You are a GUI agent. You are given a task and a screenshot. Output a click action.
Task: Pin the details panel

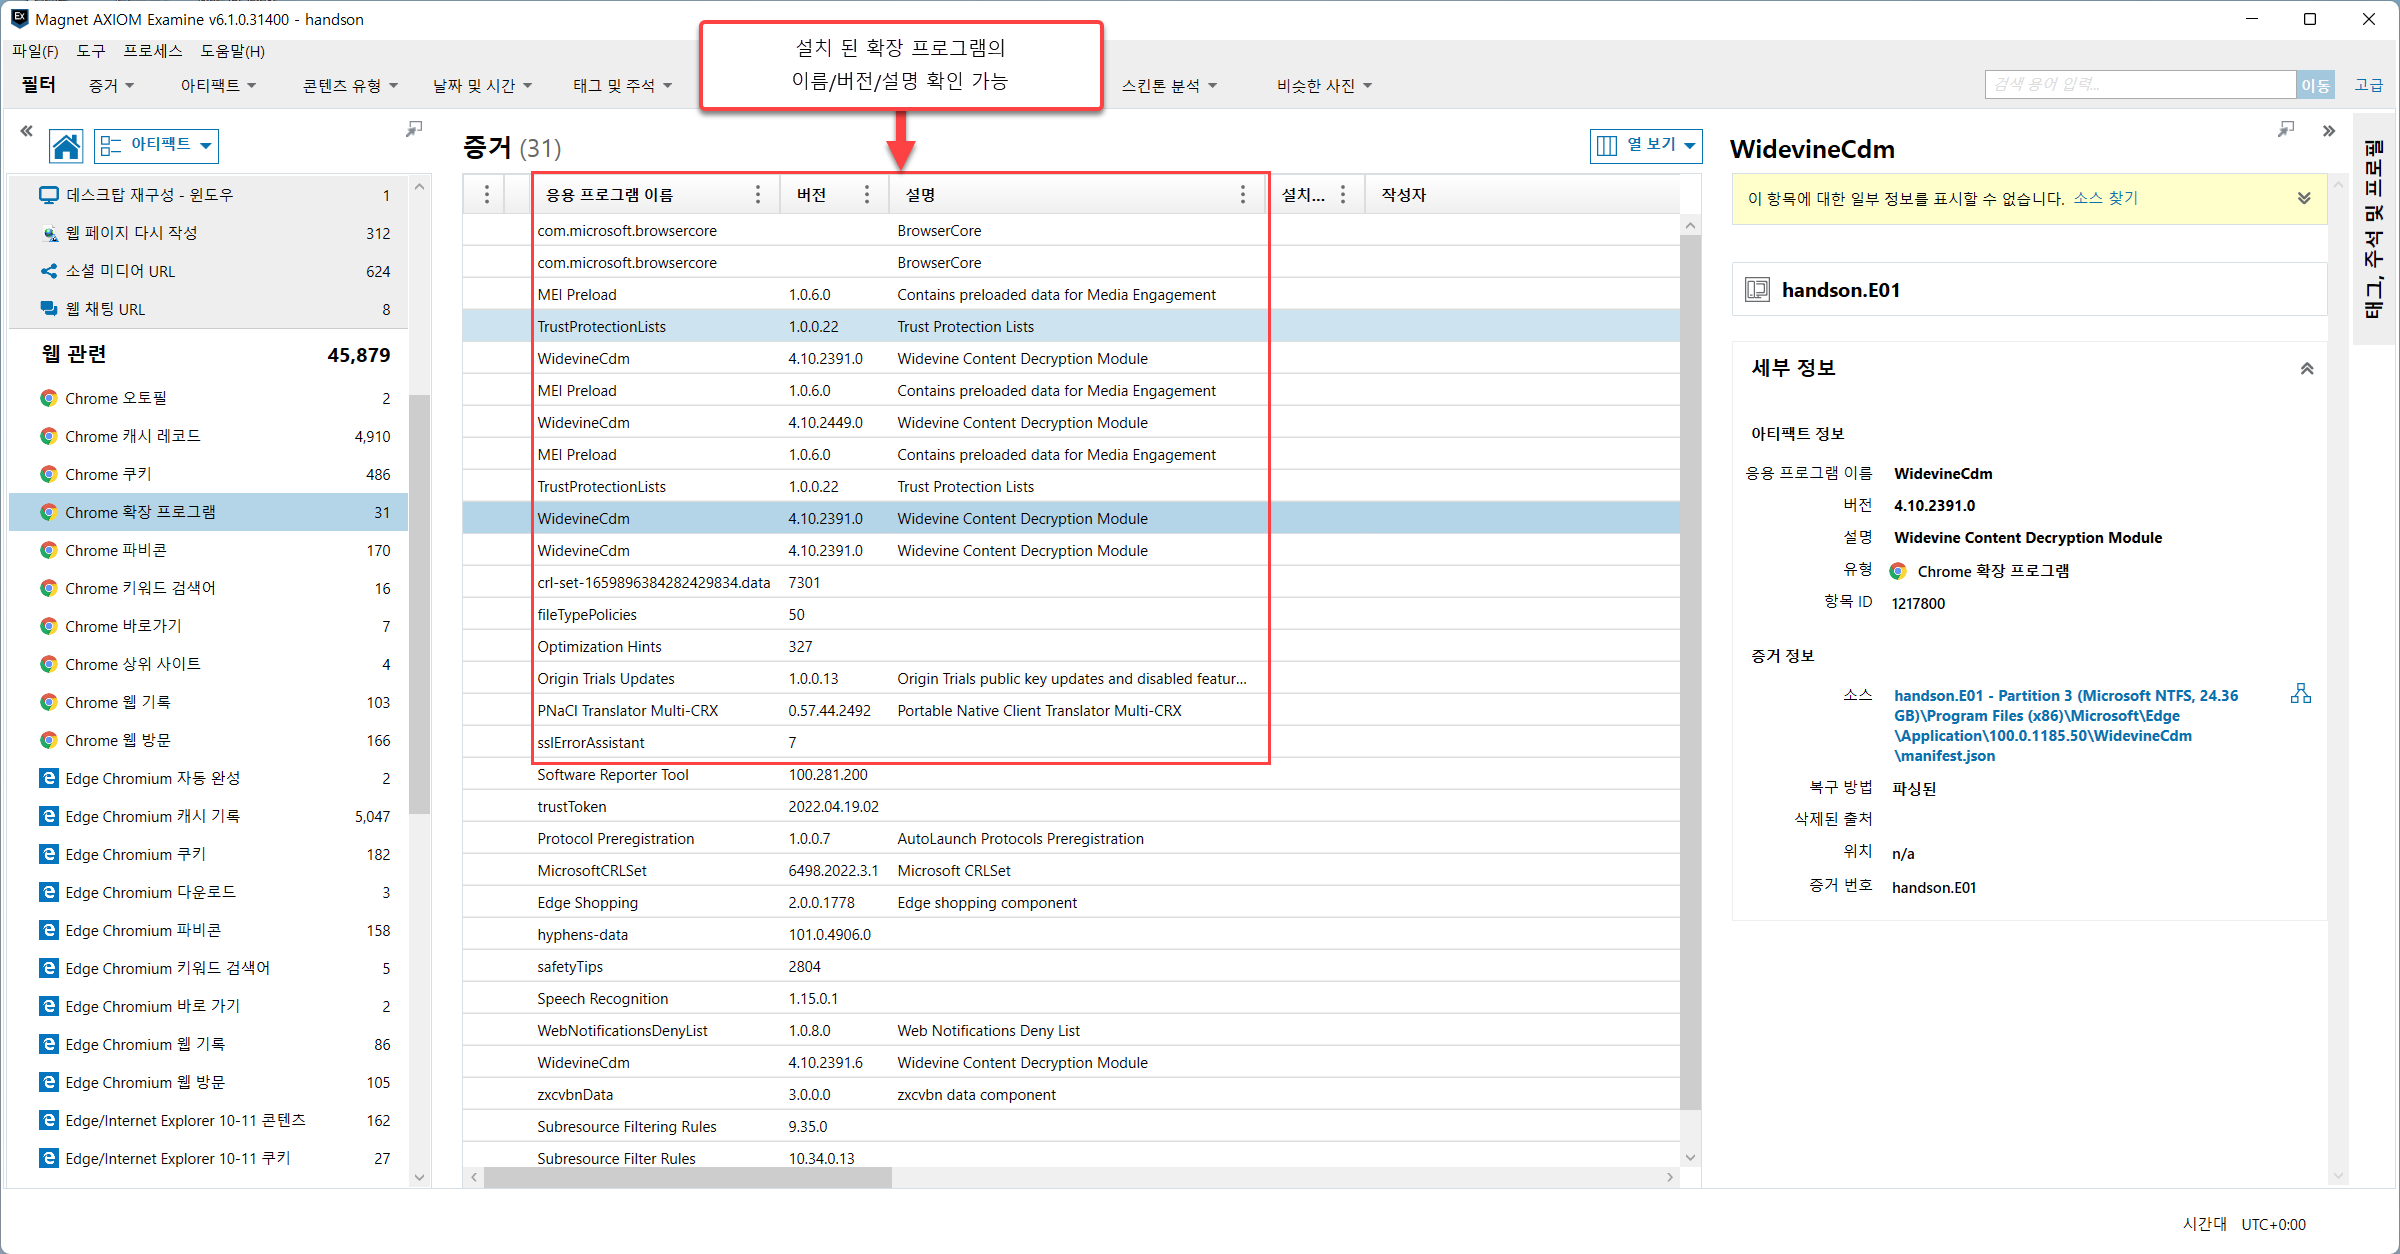click(x=2286, y=130)
